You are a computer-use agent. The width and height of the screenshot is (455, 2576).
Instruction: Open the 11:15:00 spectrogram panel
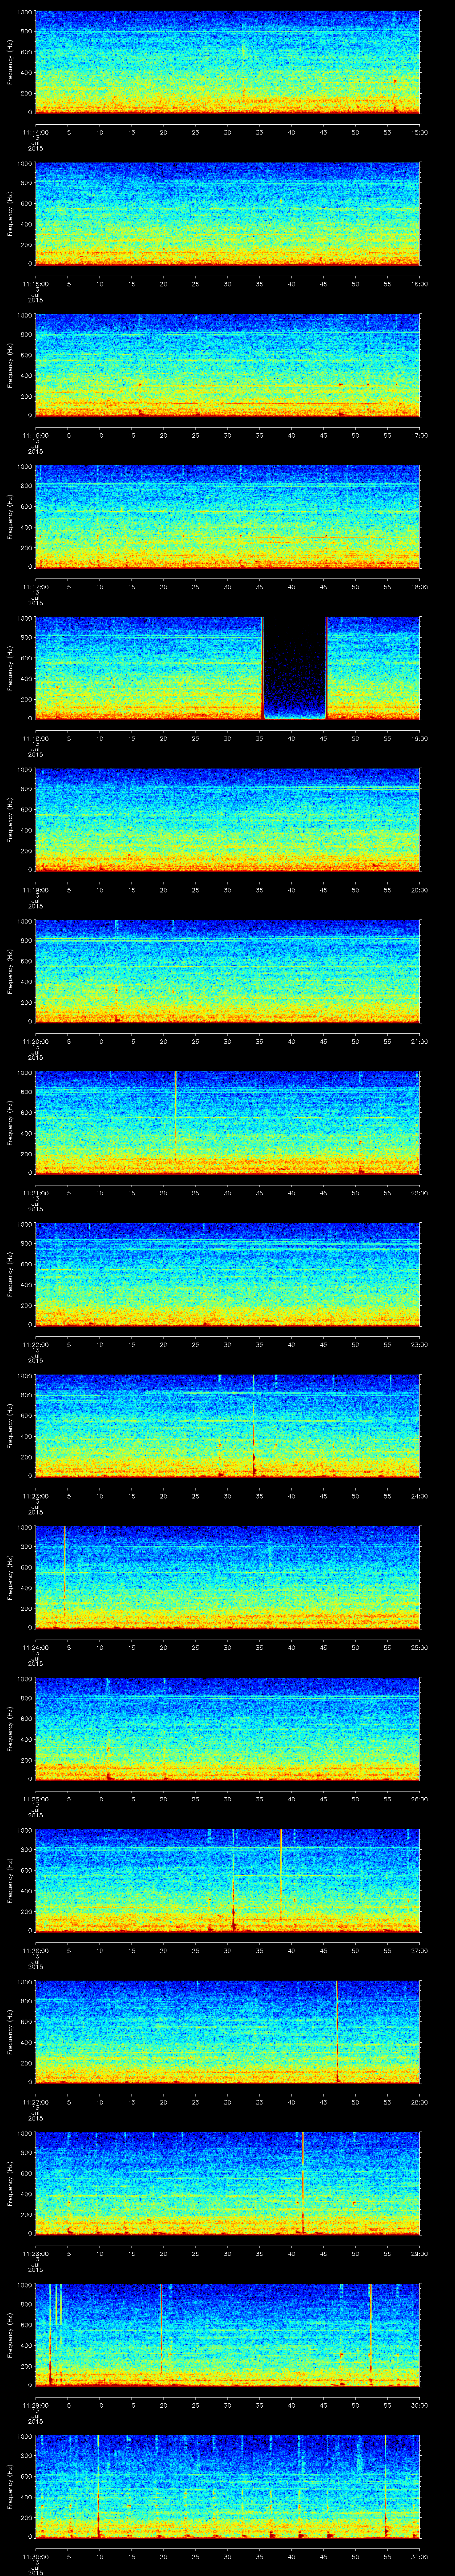227,214
